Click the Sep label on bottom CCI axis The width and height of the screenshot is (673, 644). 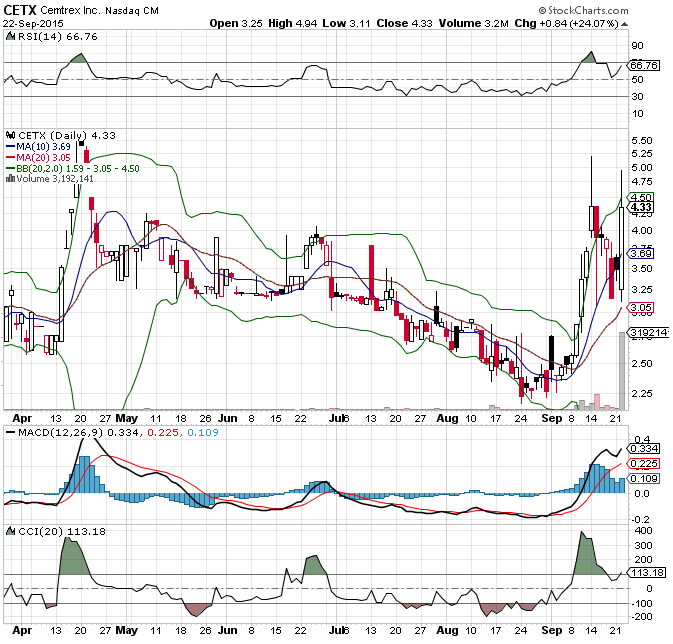(x=552, y=630)
